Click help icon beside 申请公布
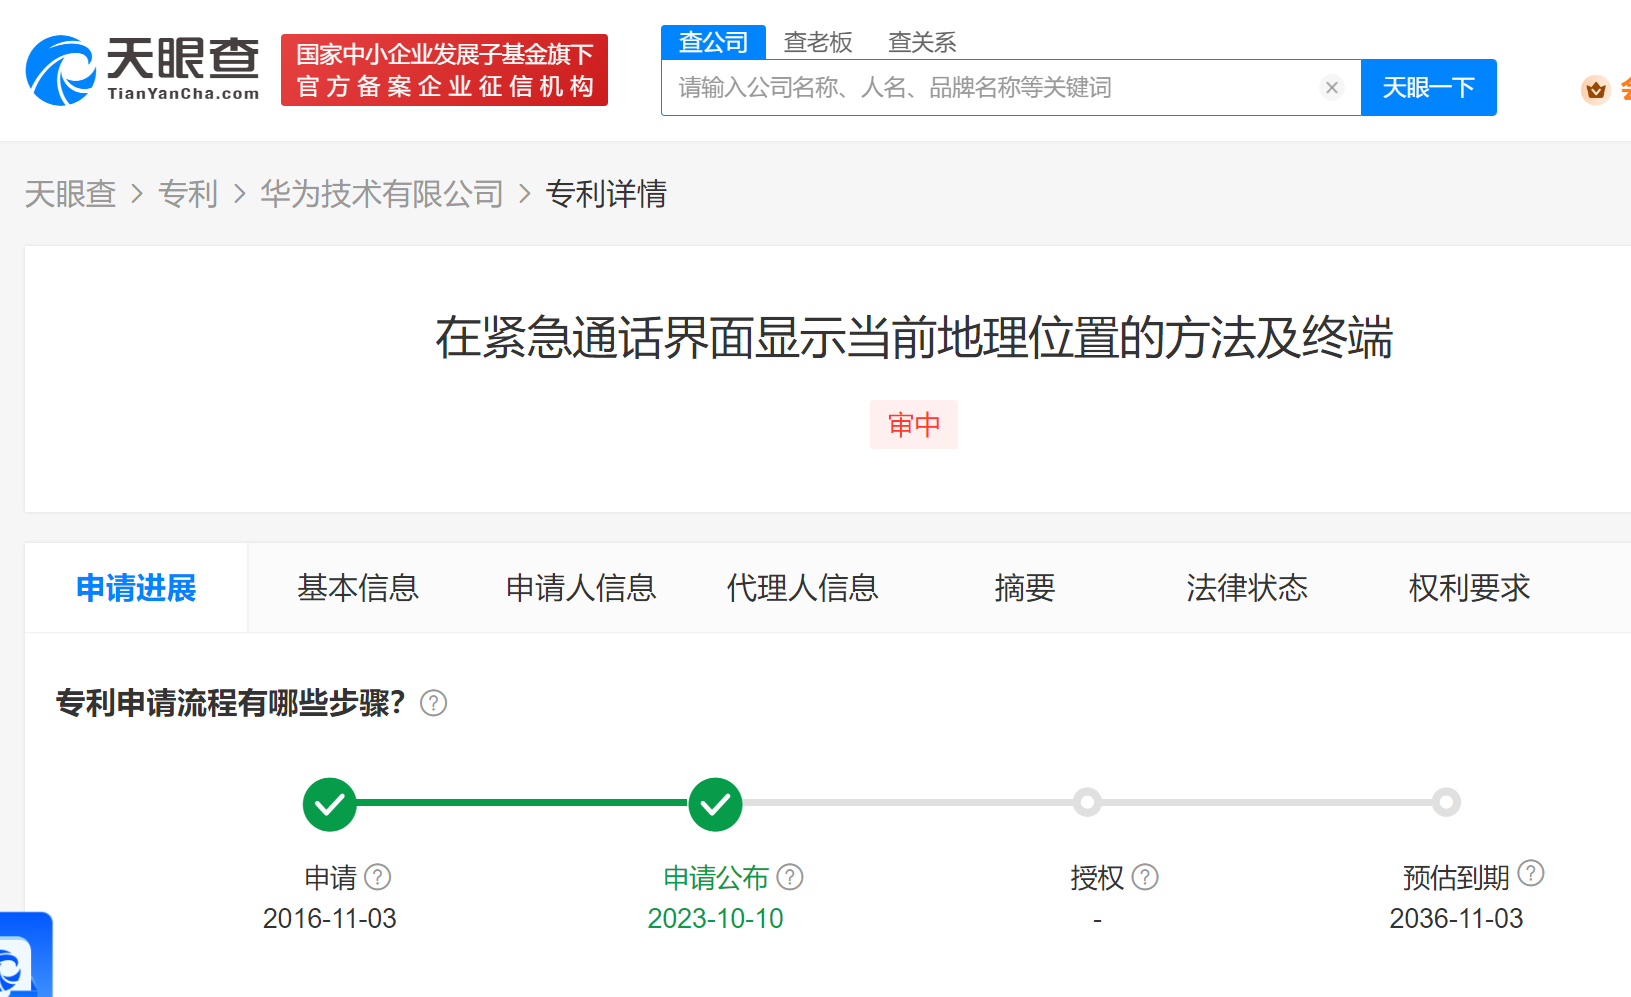1631x997 pixels. (790, 877)
